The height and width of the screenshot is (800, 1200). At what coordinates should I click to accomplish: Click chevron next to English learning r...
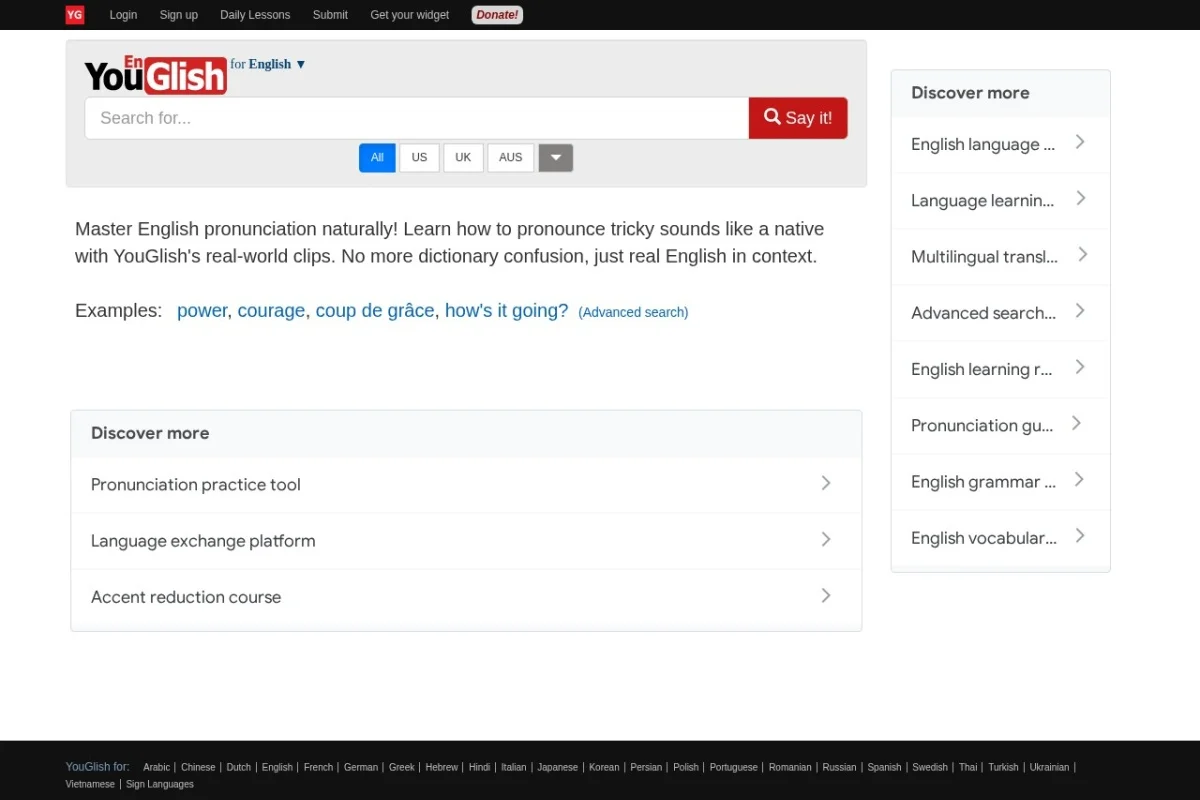pyautogui.click(x=1080, y=367)
